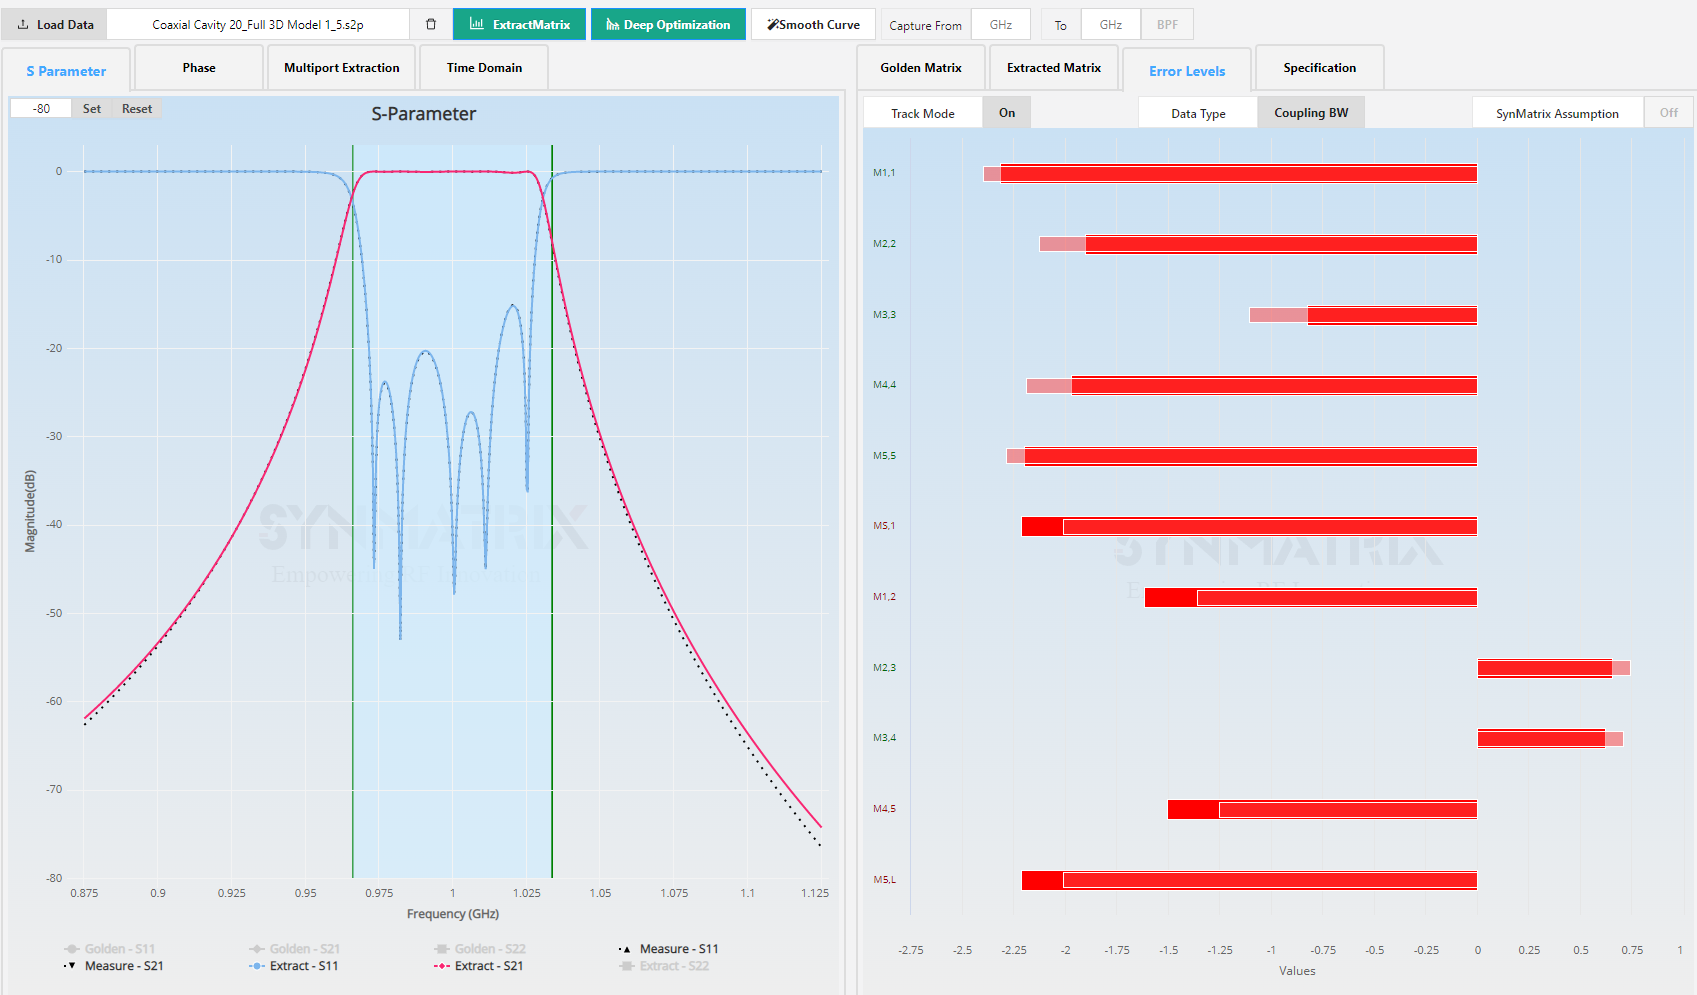
Task: Click the Smooth Curve wand icon
Action: click(x=772, y=24)
